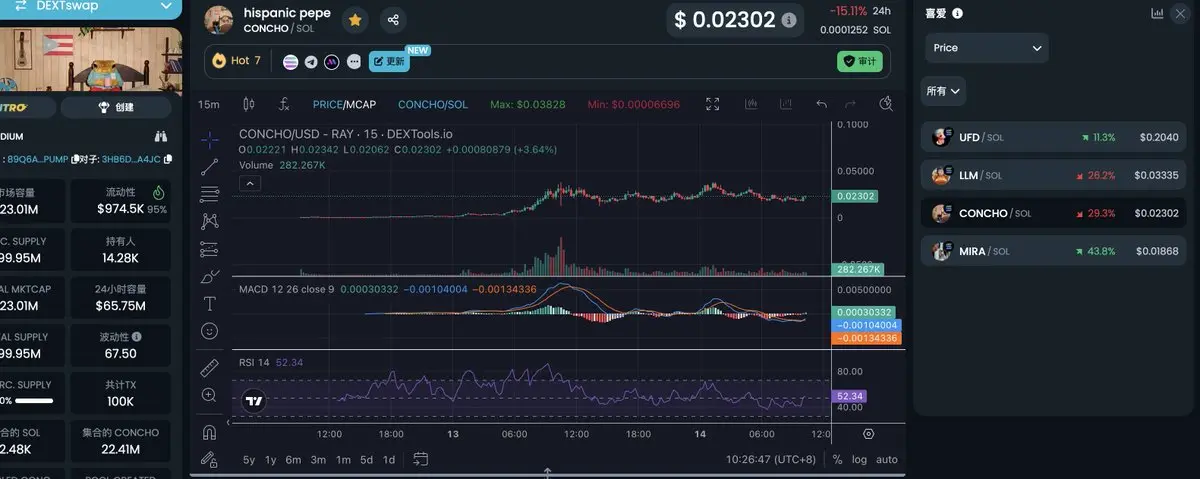Select the Text tool

210,303
